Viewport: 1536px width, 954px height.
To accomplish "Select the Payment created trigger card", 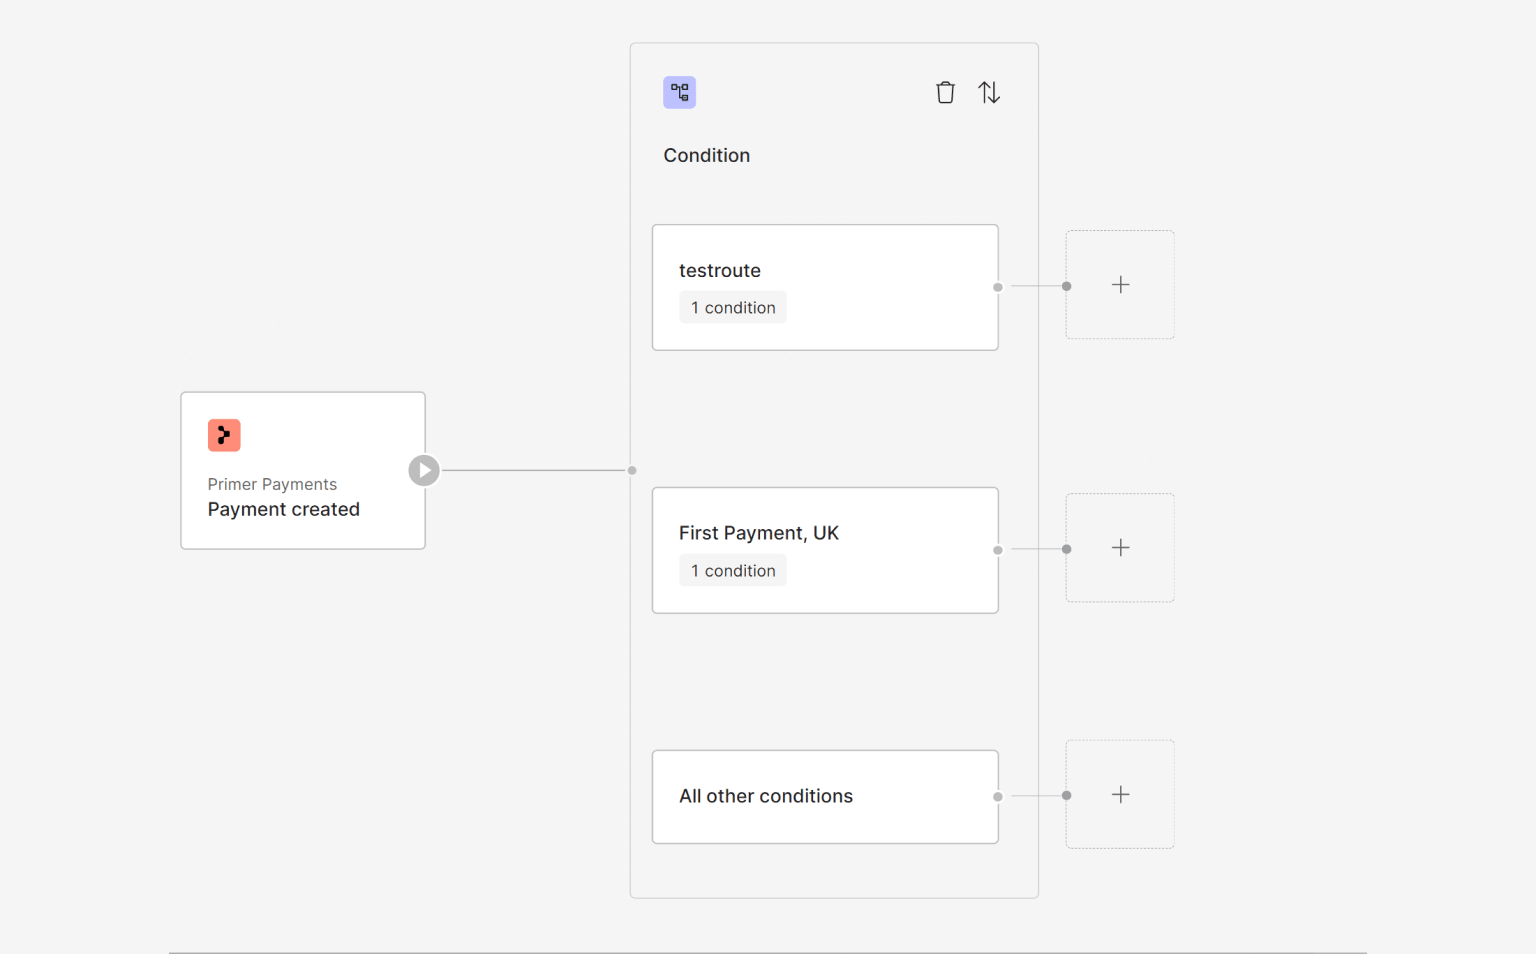I will point(303,470).
